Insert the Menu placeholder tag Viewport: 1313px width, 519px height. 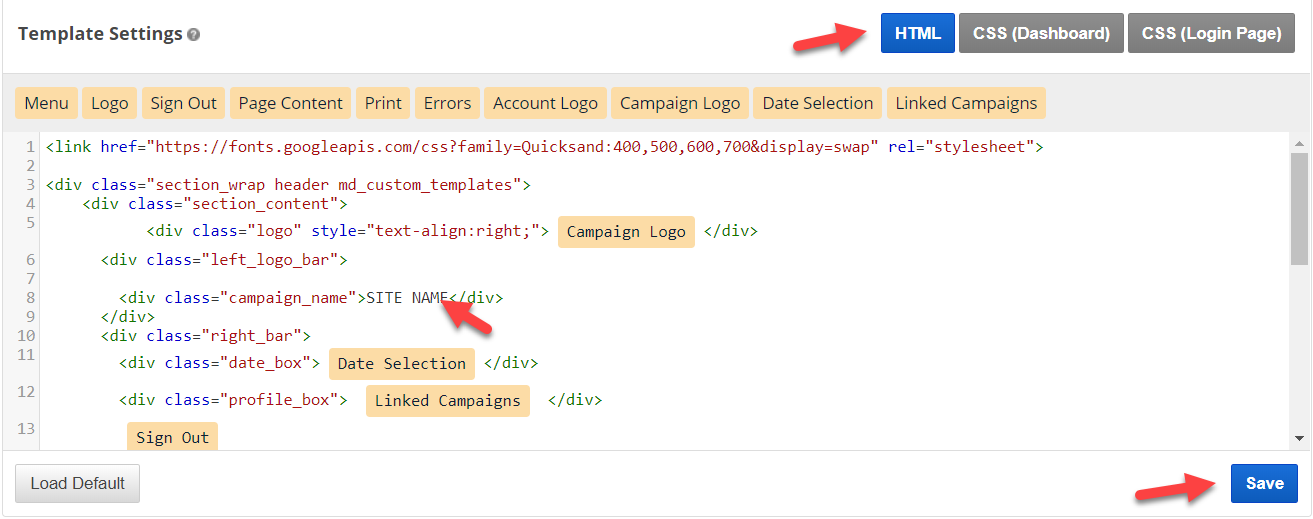[x=47, y=103]
